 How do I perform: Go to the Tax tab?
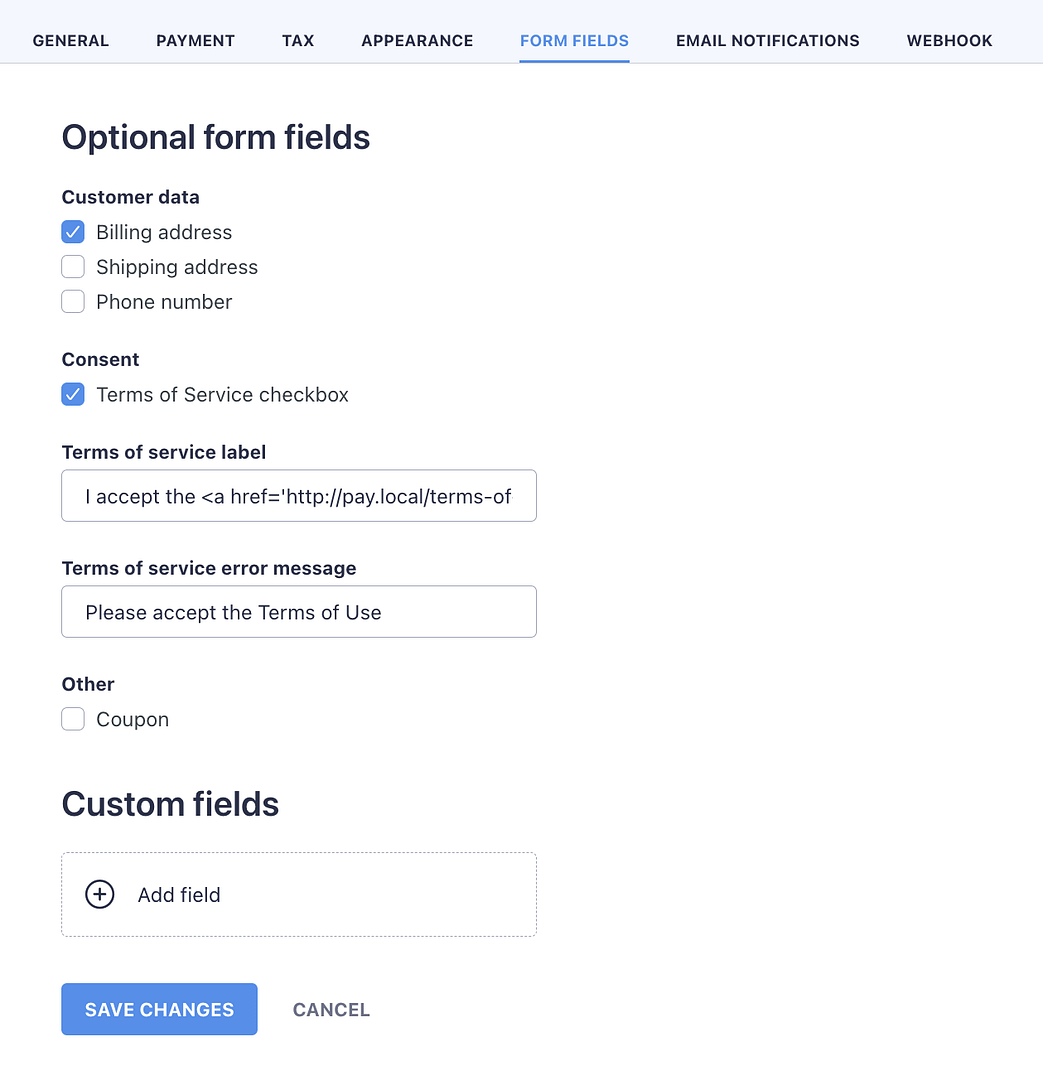coord(298,41)
